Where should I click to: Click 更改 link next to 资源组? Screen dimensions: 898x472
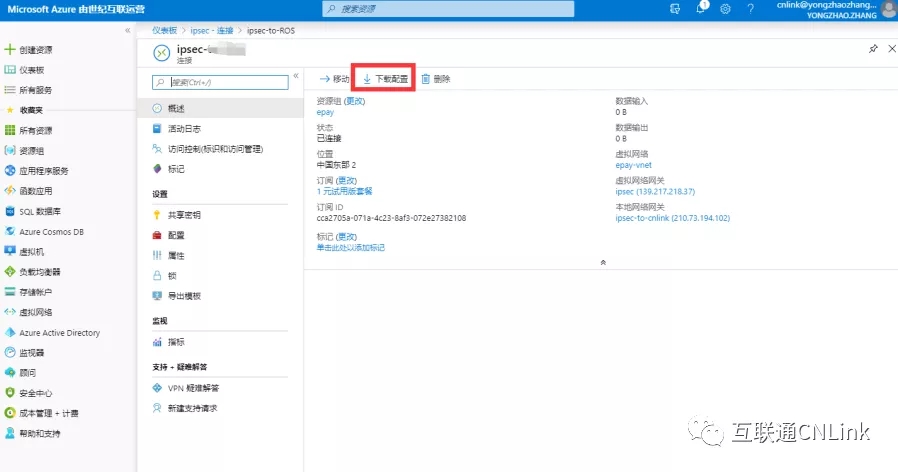pos(355,101)
